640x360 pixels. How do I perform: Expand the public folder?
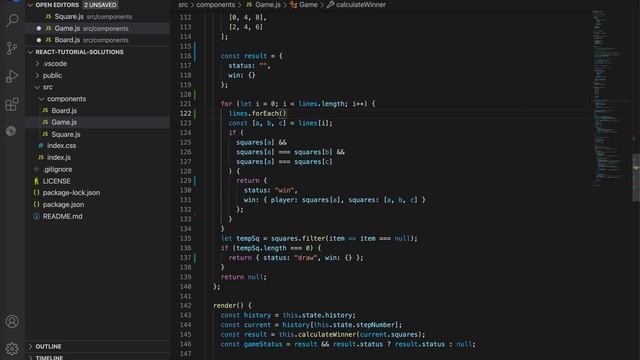(37, 76)
